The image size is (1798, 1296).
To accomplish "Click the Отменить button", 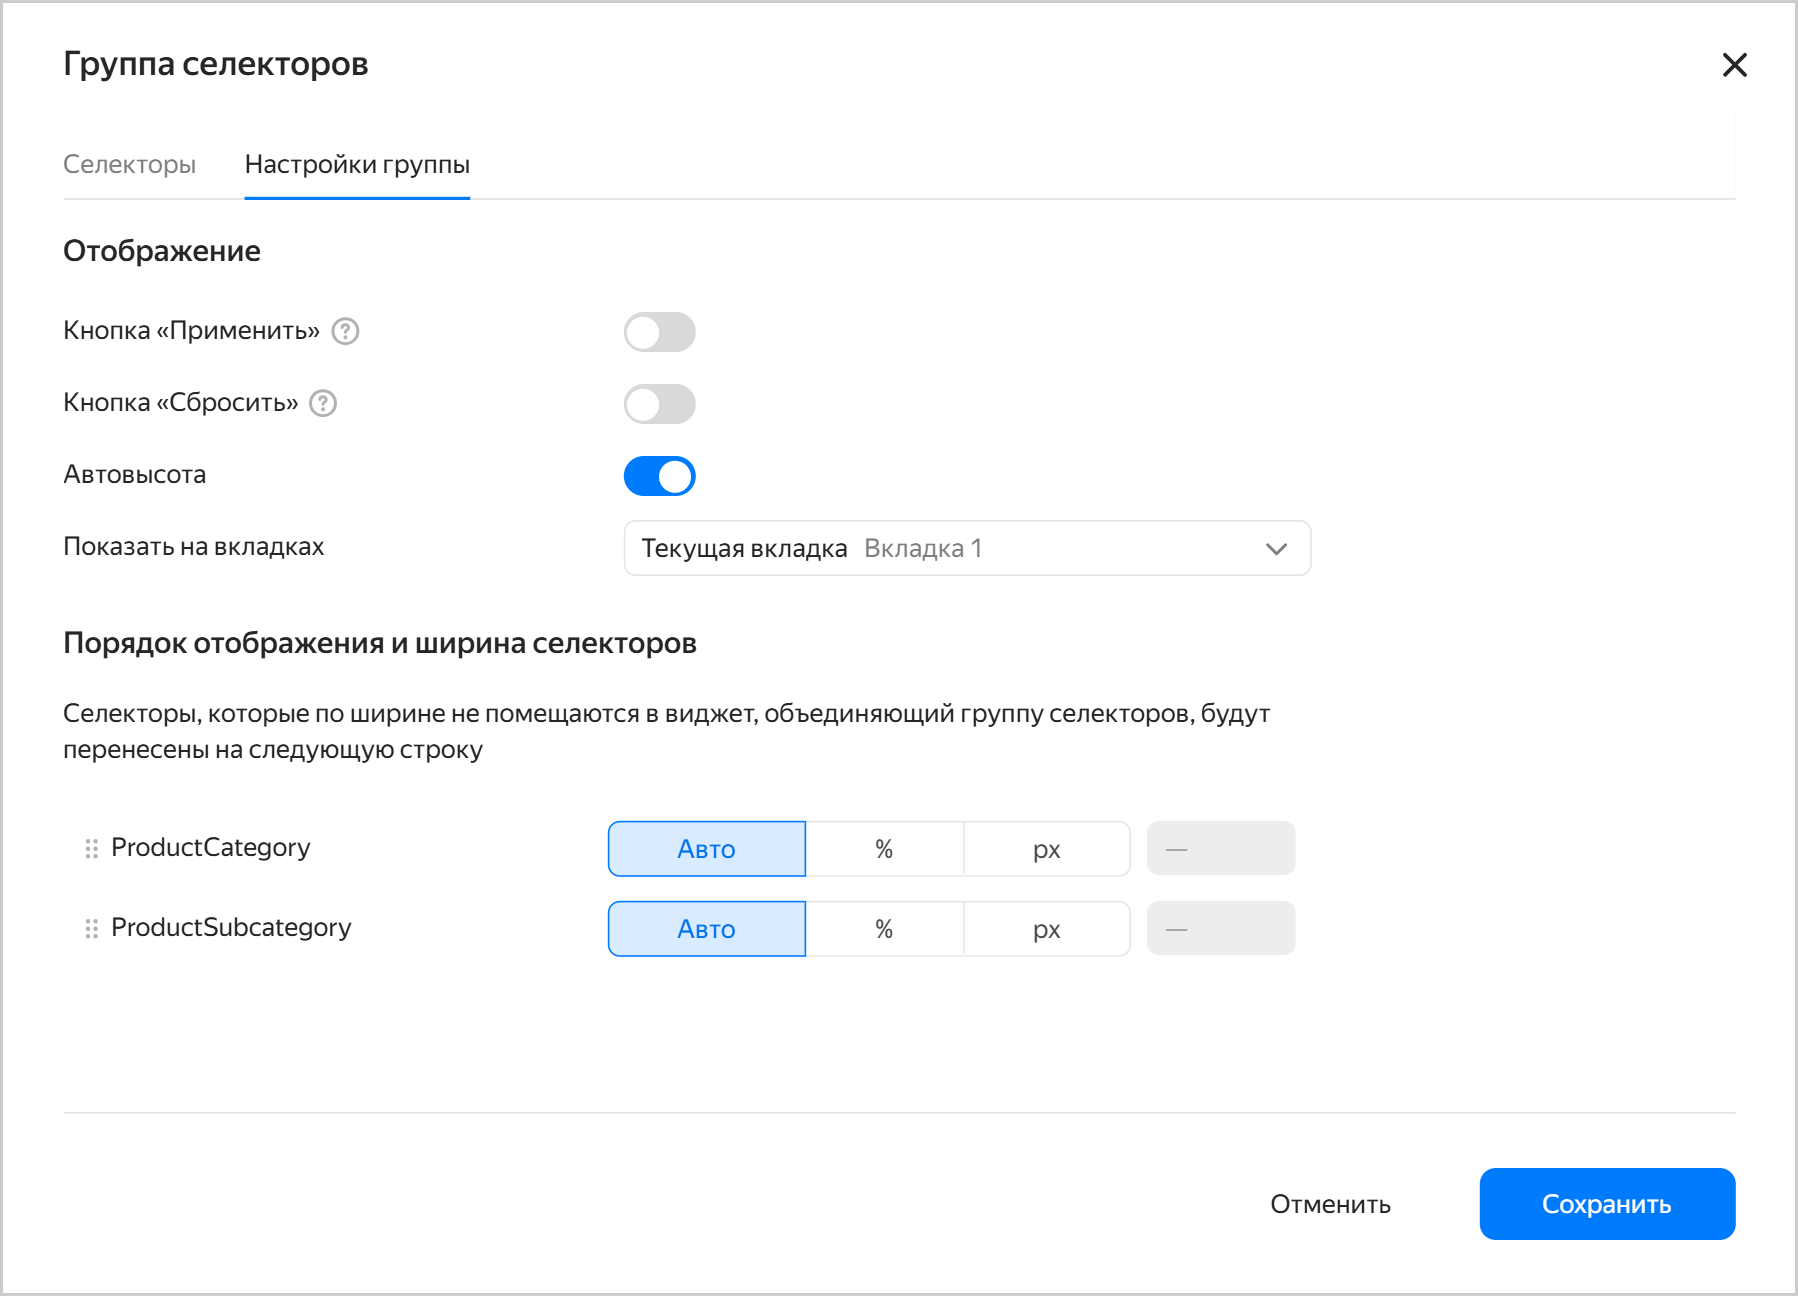I will 1330,1204.
